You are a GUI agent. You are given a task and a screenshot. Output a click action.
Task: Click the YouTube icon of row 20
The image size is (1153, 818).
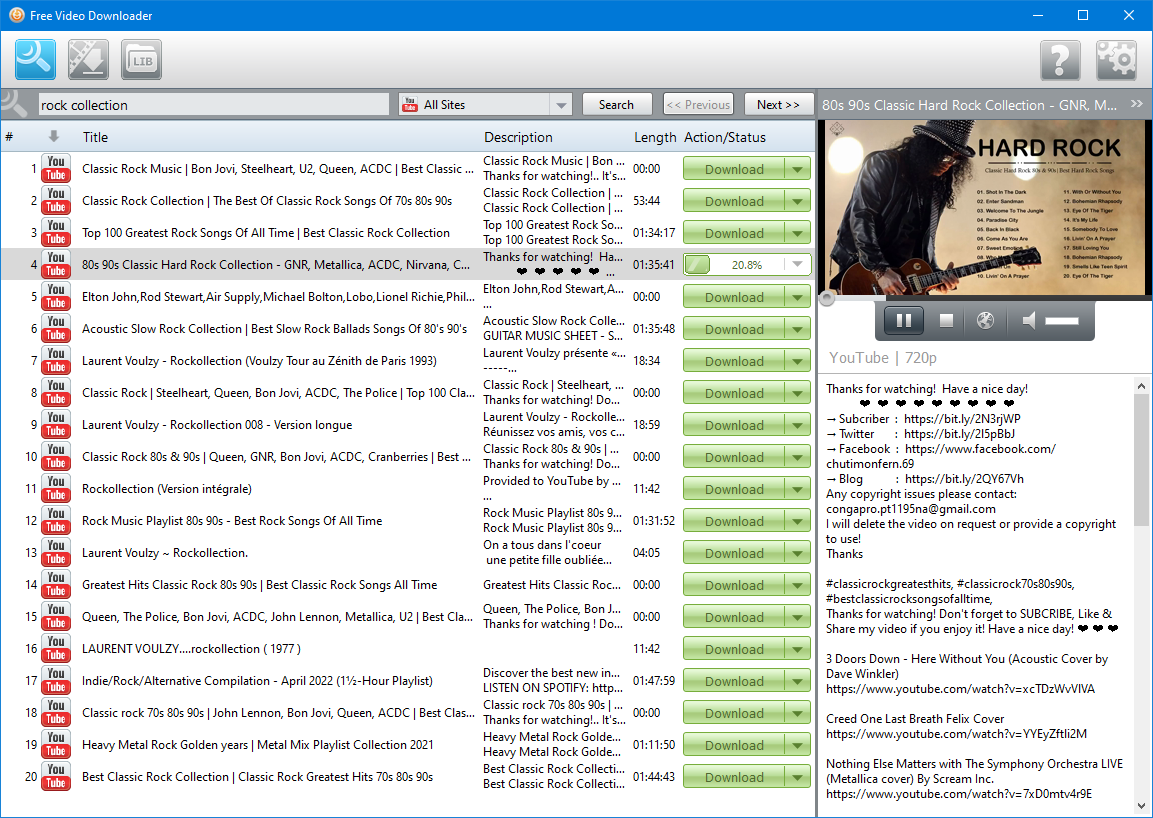[56, 777]
